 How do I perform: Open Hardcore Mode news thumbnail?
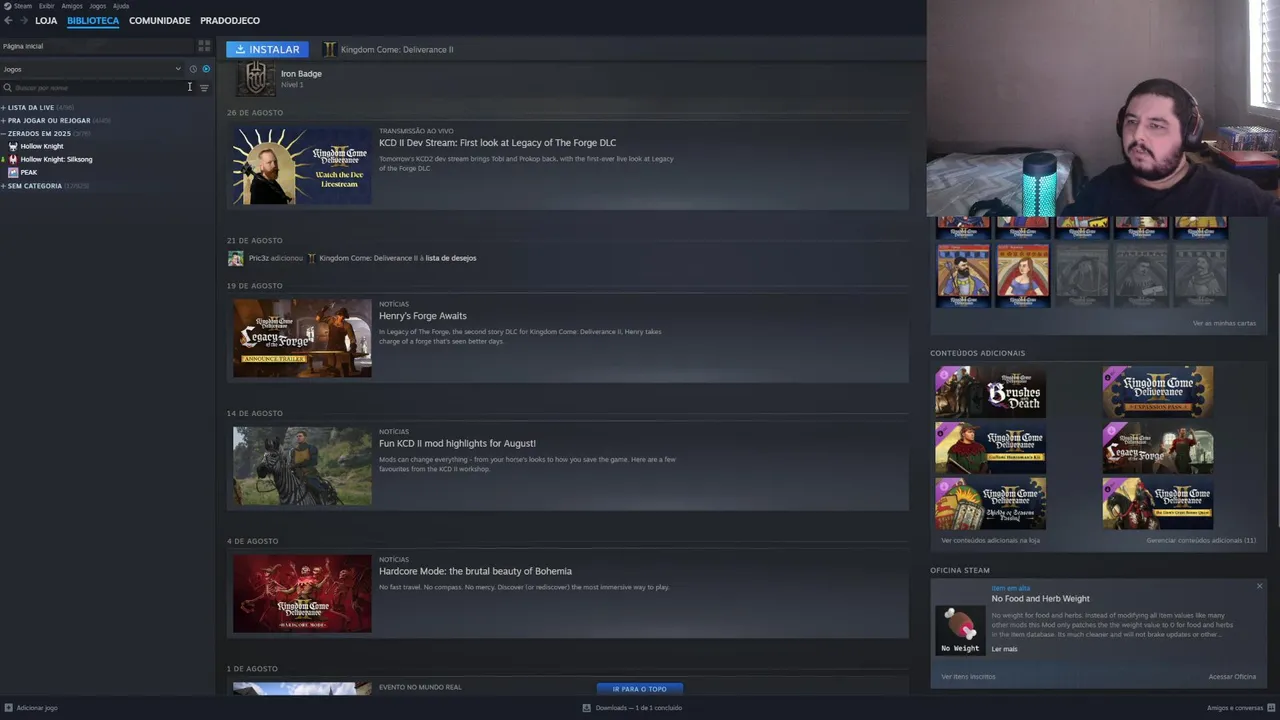click(x=302, y=594)
